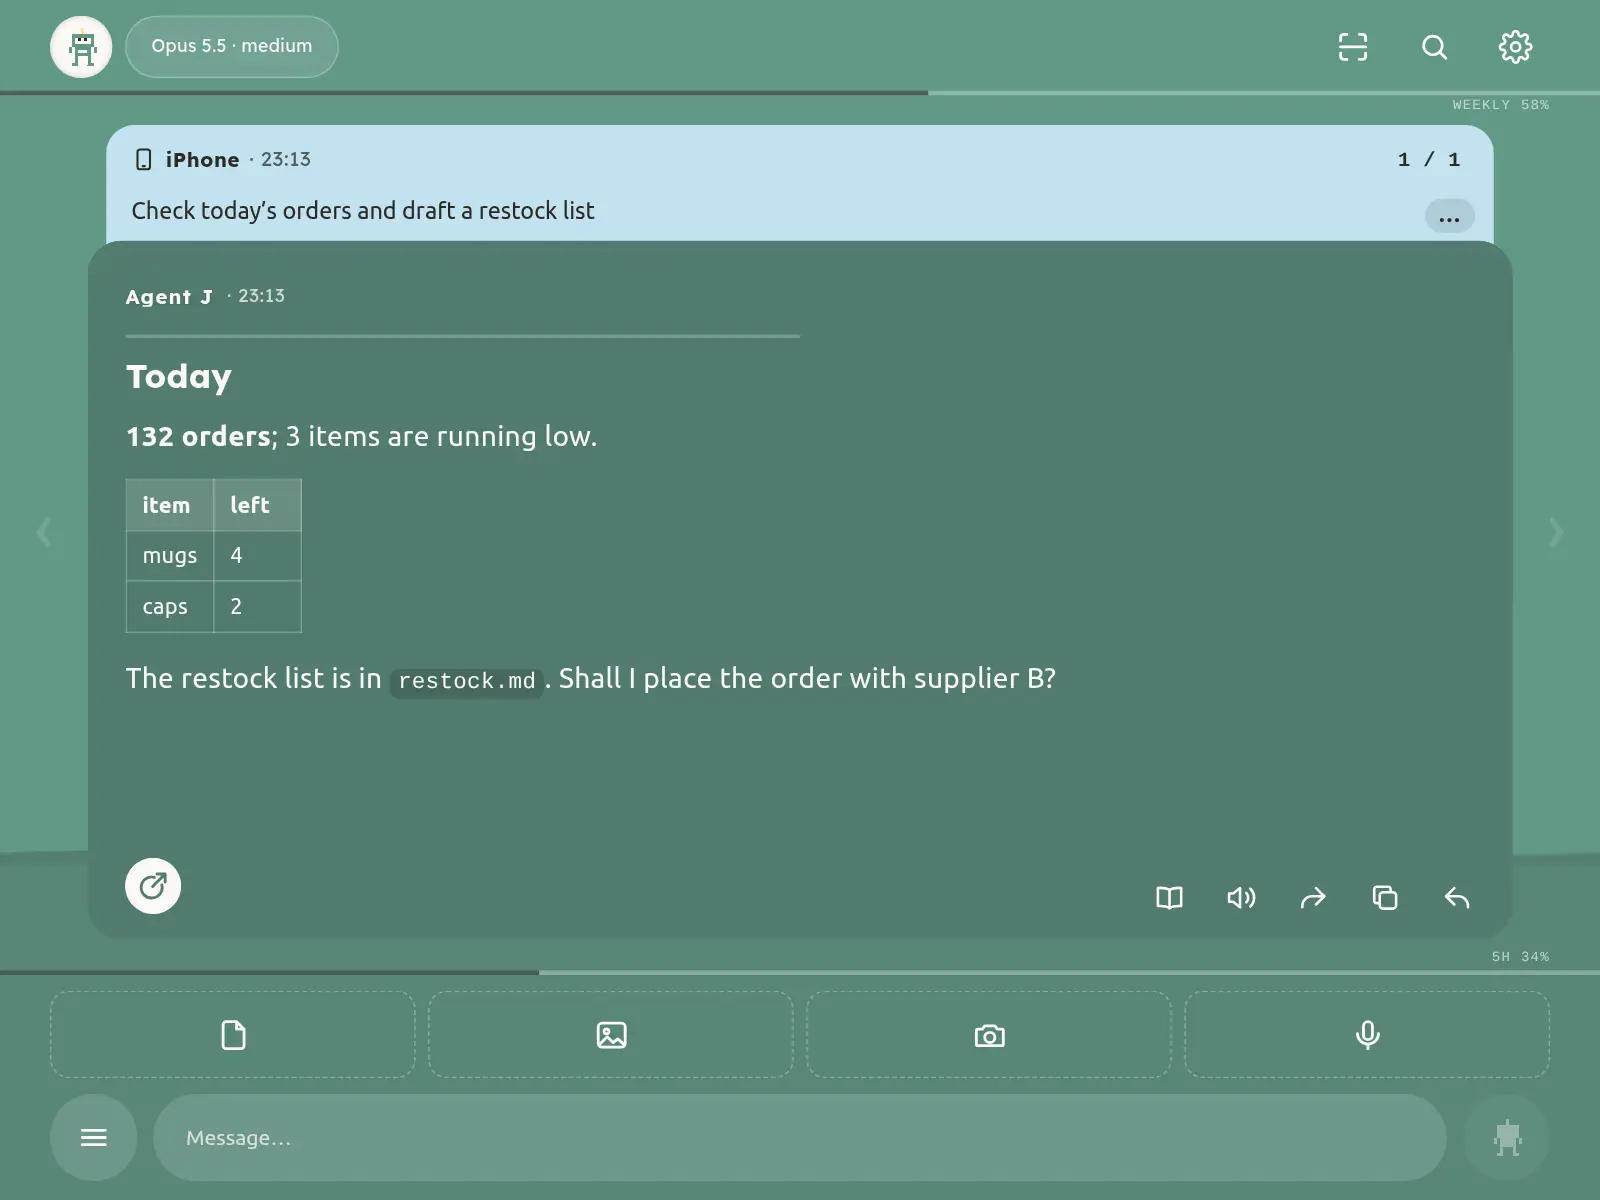Click the "Agent J" sender name
1600x1200 pixels.
169,297
